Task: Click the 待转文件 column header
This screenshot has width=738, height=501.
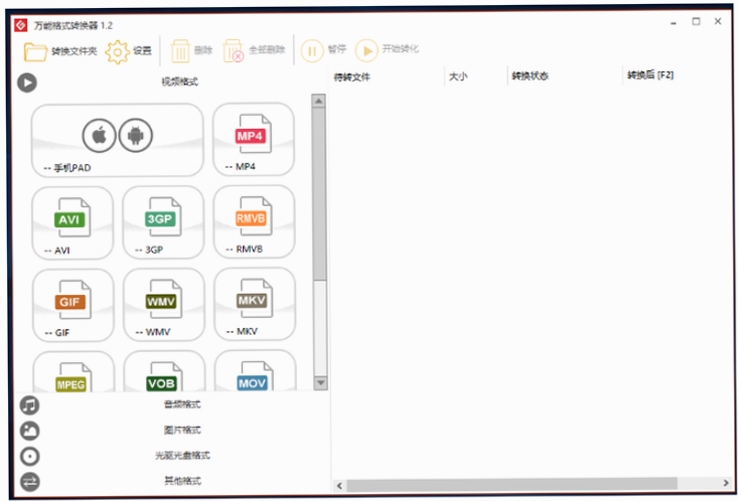Action: point(352,77)
